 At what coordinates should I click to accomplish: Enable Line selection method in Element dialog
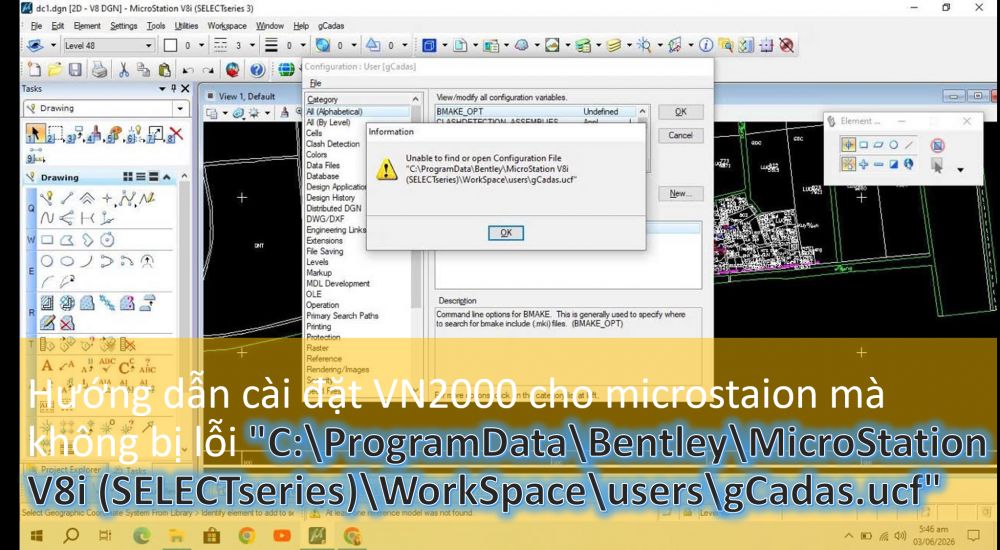(x=909, y=145)
